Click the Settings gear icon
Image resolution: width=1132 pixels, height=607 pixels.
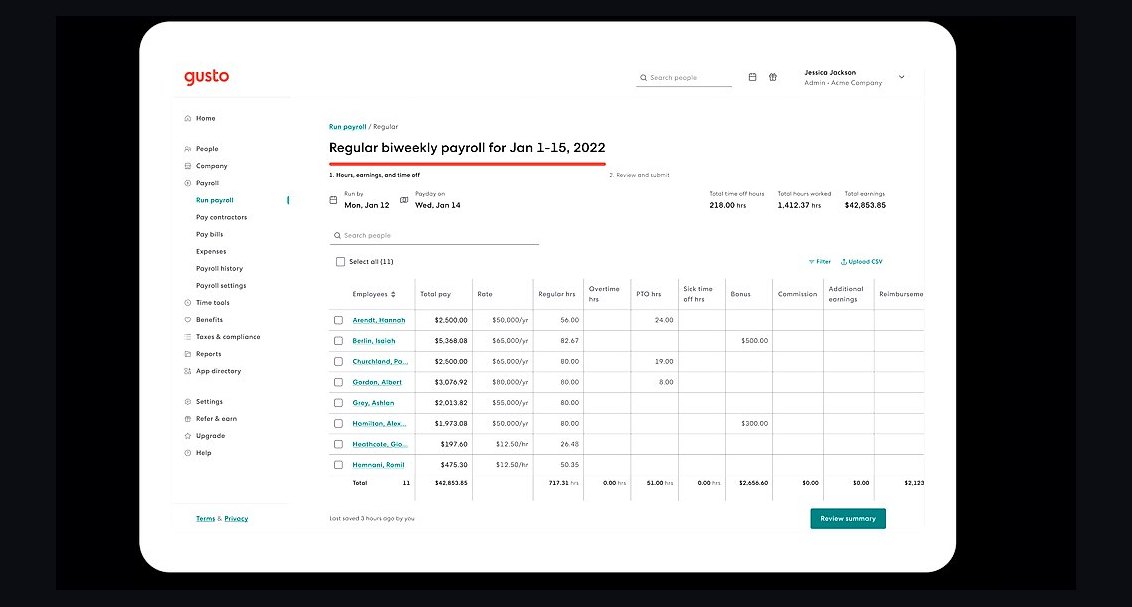[x=188, y=402]
